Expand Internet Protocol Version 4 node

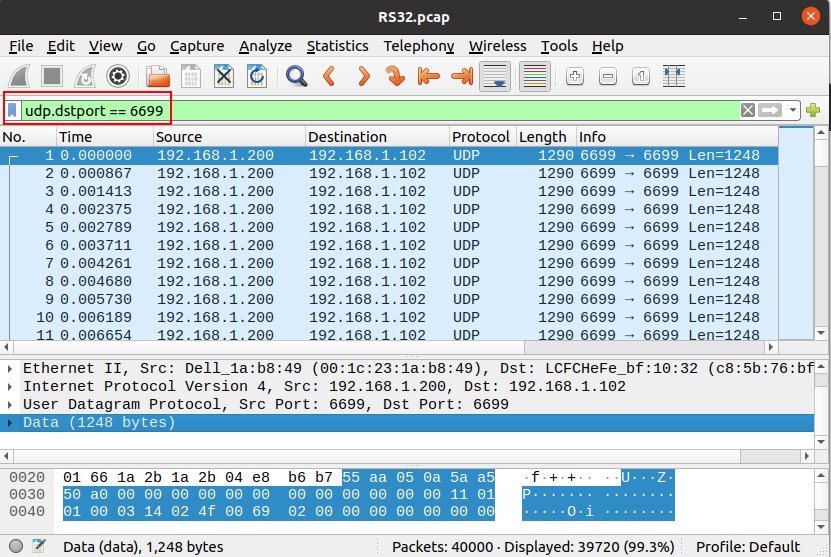(x=10, y=386)
